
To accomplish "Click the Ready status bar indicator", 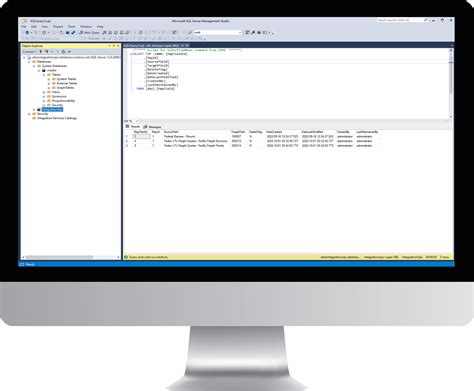I will [30, 264].
